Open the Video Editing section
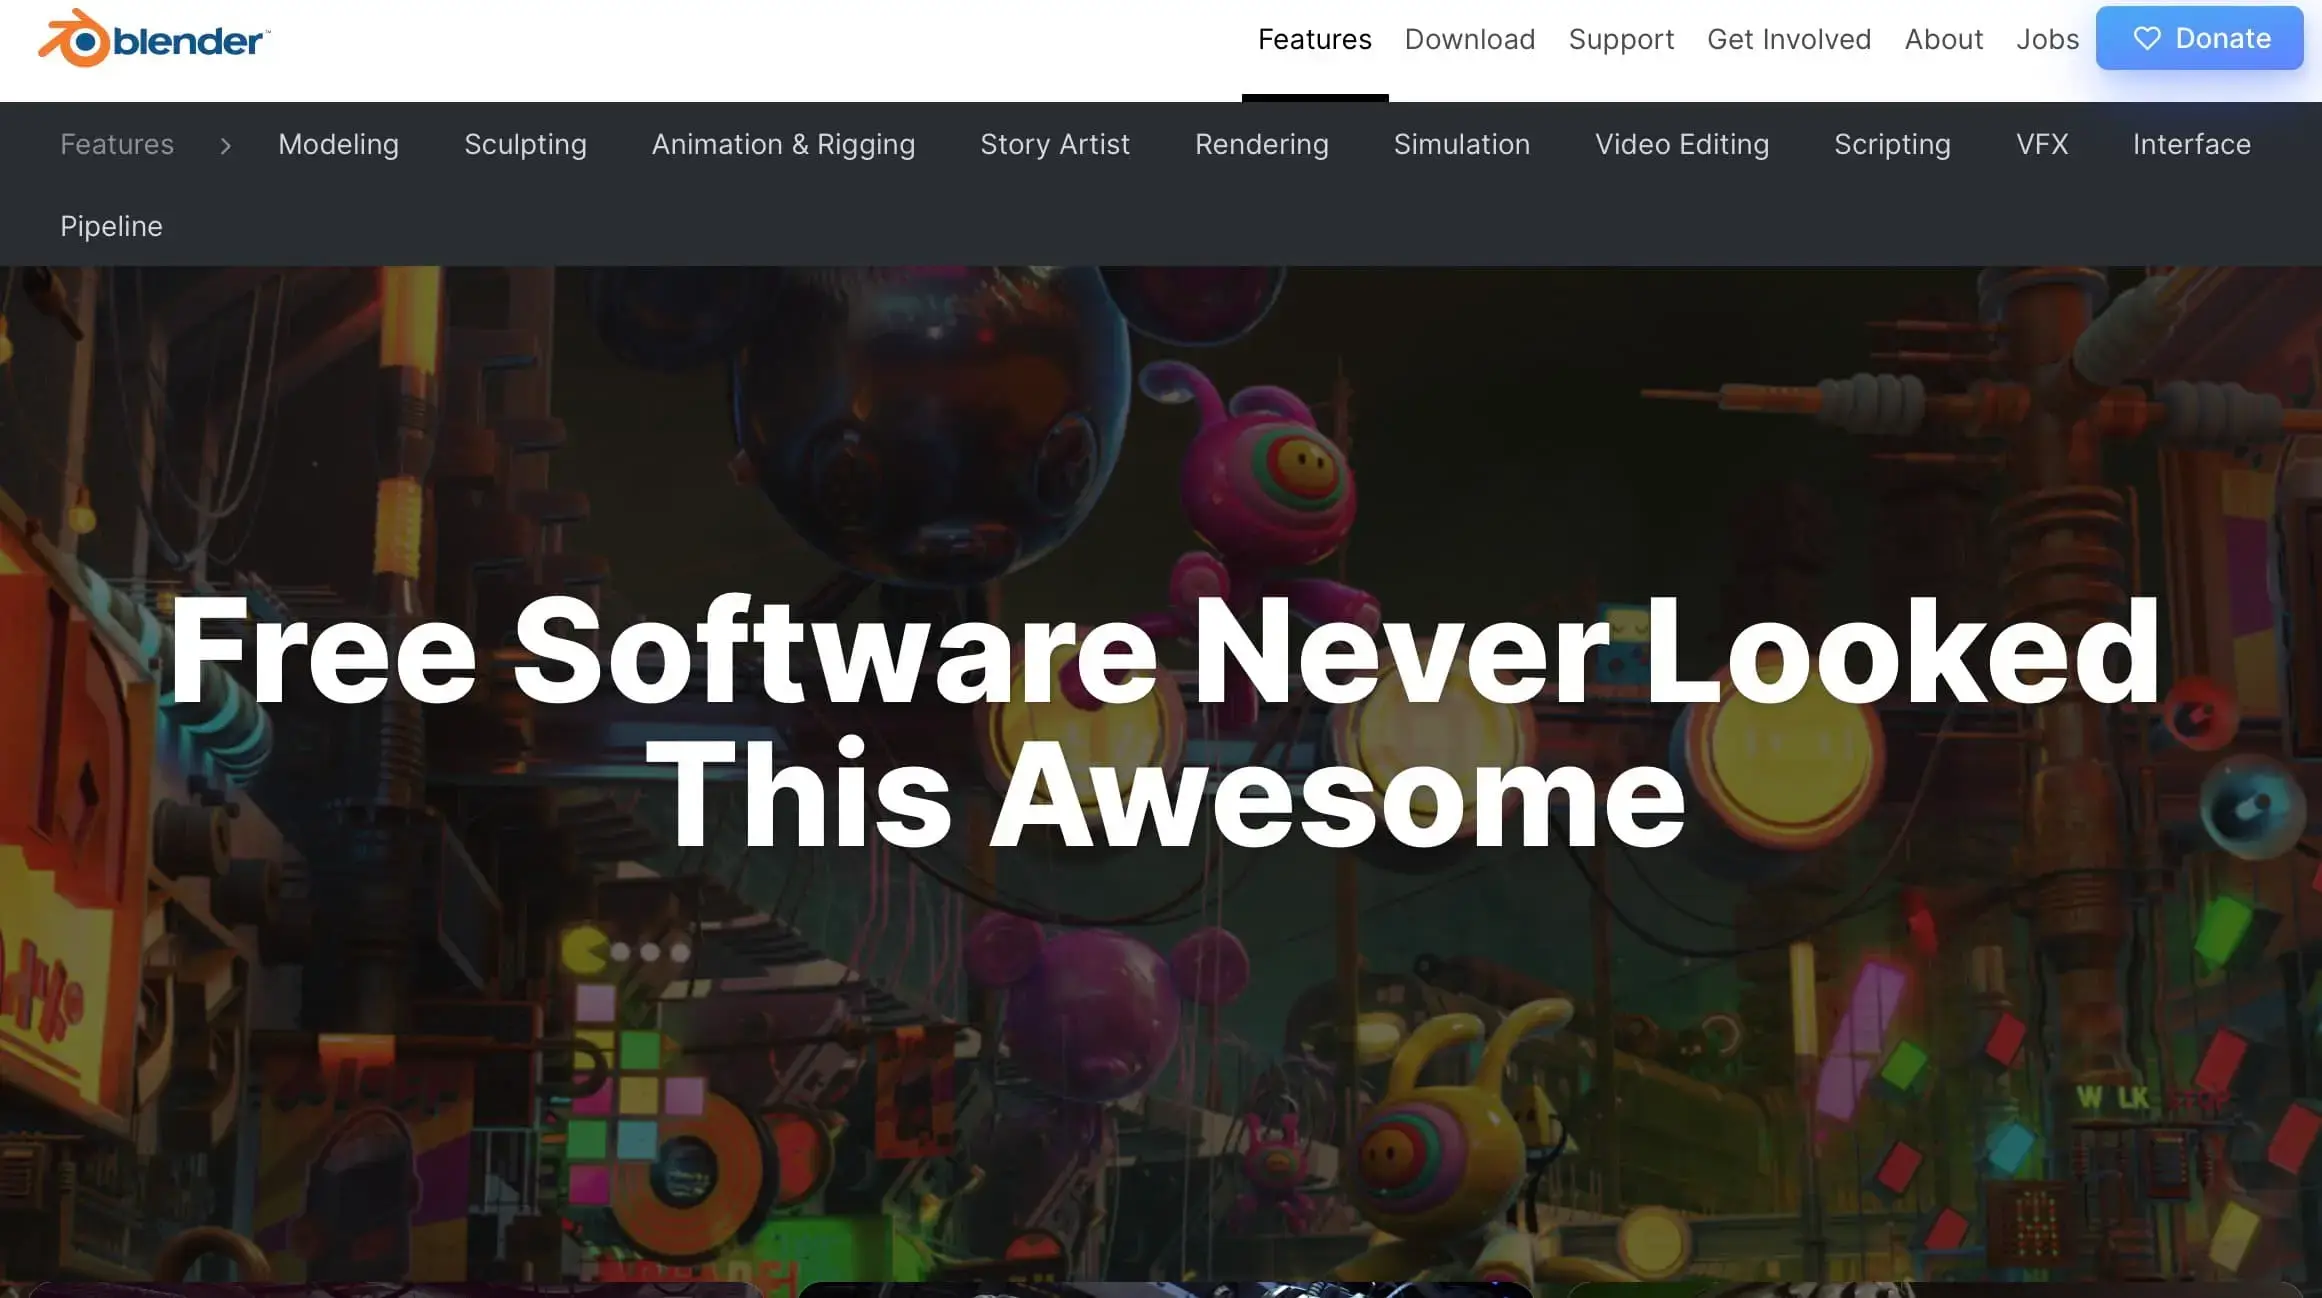Screen dimensions: 2322x1298 tap(1681, 145)
